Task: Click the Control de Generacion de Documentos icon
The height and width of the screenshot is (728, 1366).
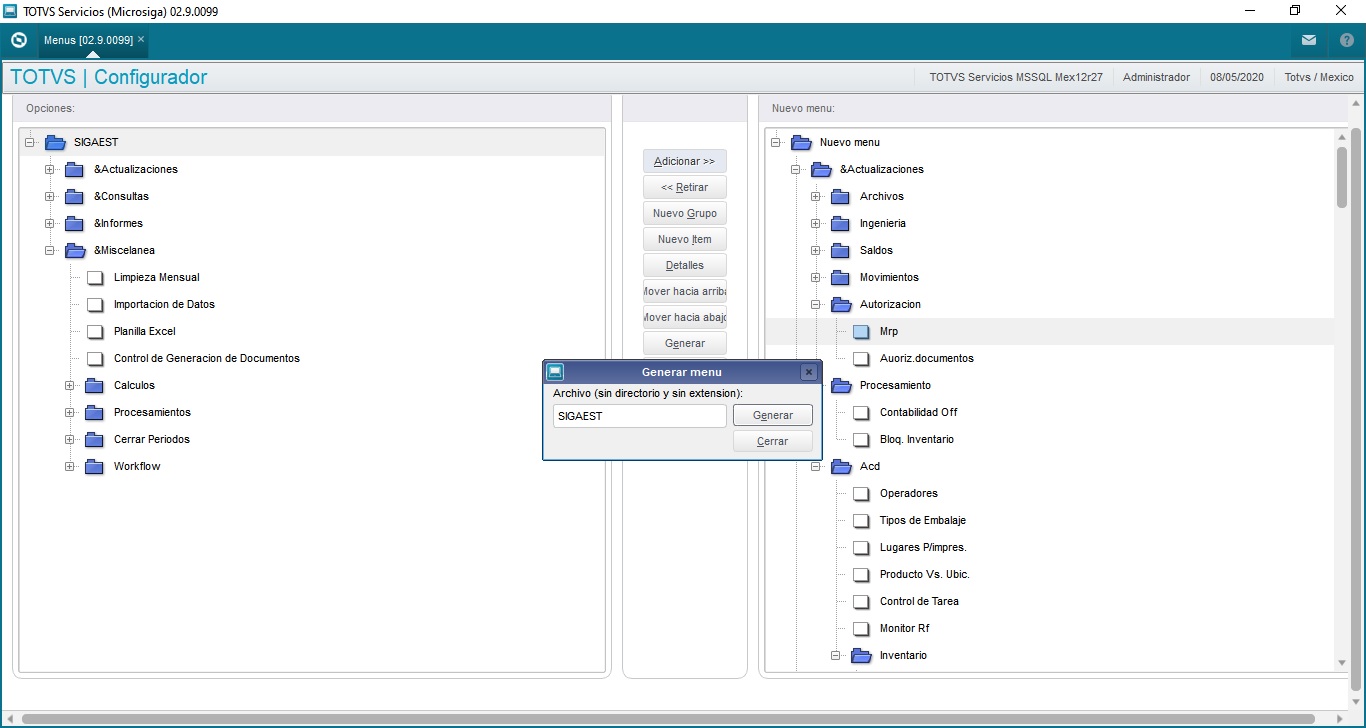Action: 95,358
